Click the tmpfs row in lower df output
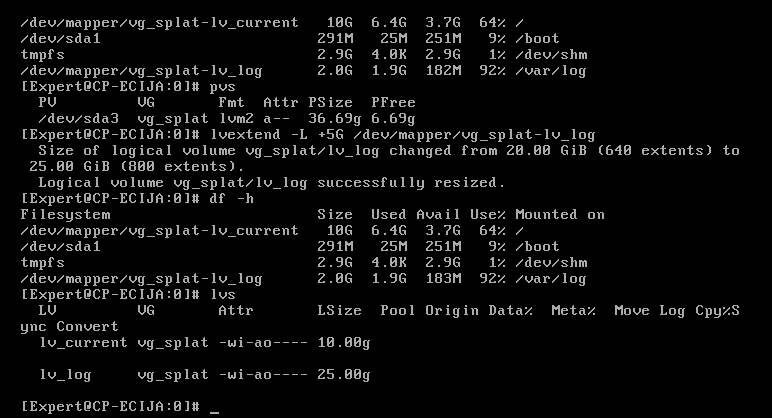 click(304, 262)
